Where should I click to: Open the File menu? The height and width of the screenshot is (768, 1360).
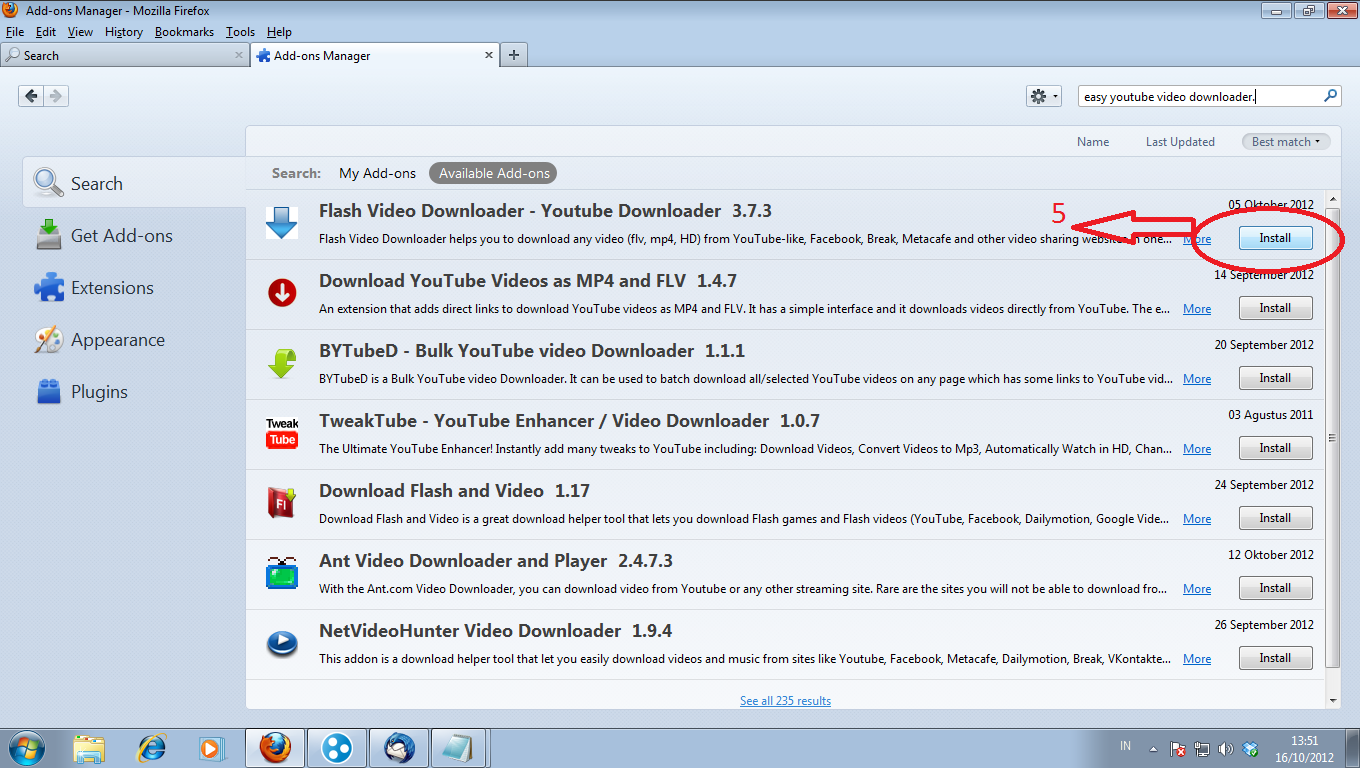[15, 32]
